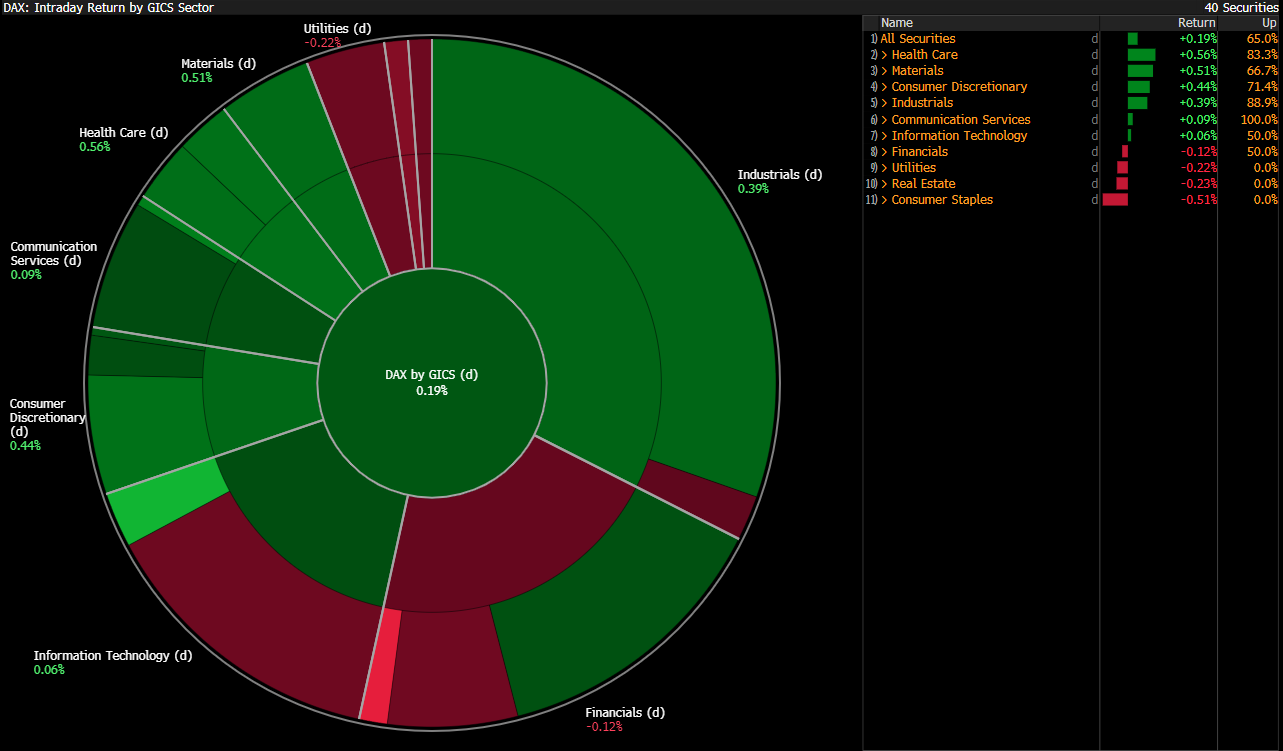Click the +0.56% return value for Health Care

coord(1198,55)
